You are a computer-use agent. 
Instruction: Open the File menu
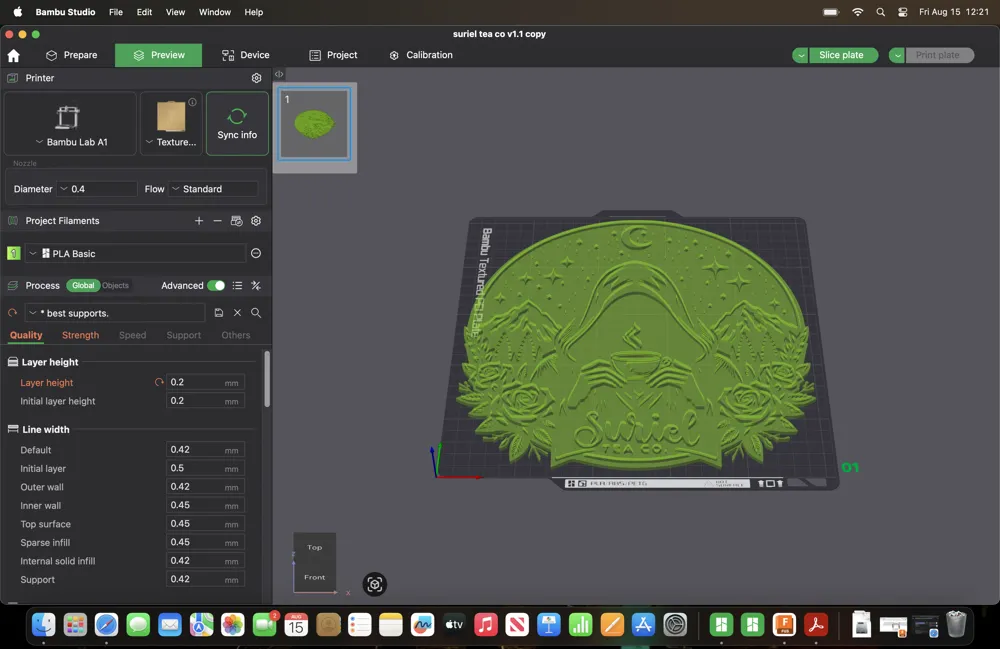point(115,12)
